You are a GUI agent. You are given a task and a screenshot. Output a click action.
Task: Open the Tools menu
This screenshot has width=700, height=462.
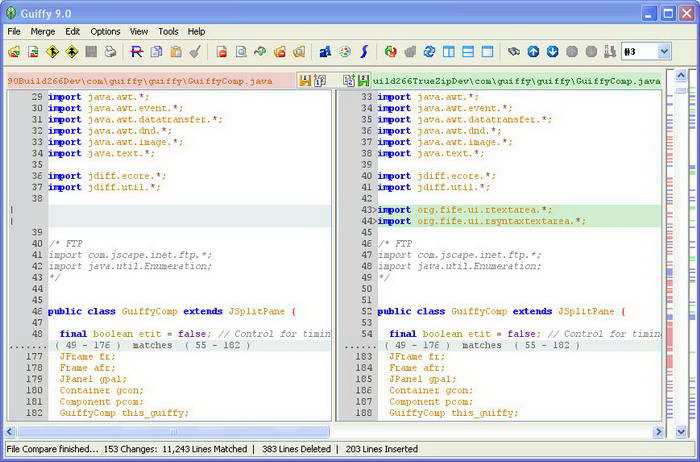click(x=168, y=31)
